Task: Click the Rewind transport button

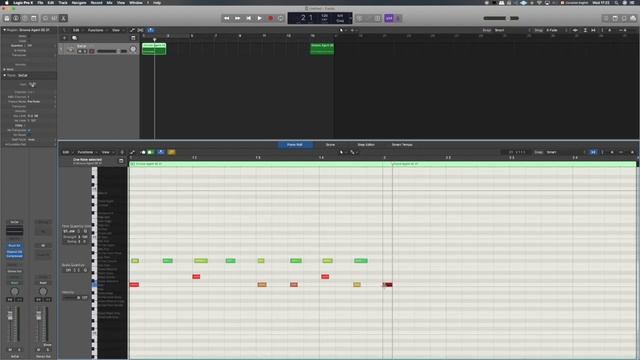Action: 227,18
